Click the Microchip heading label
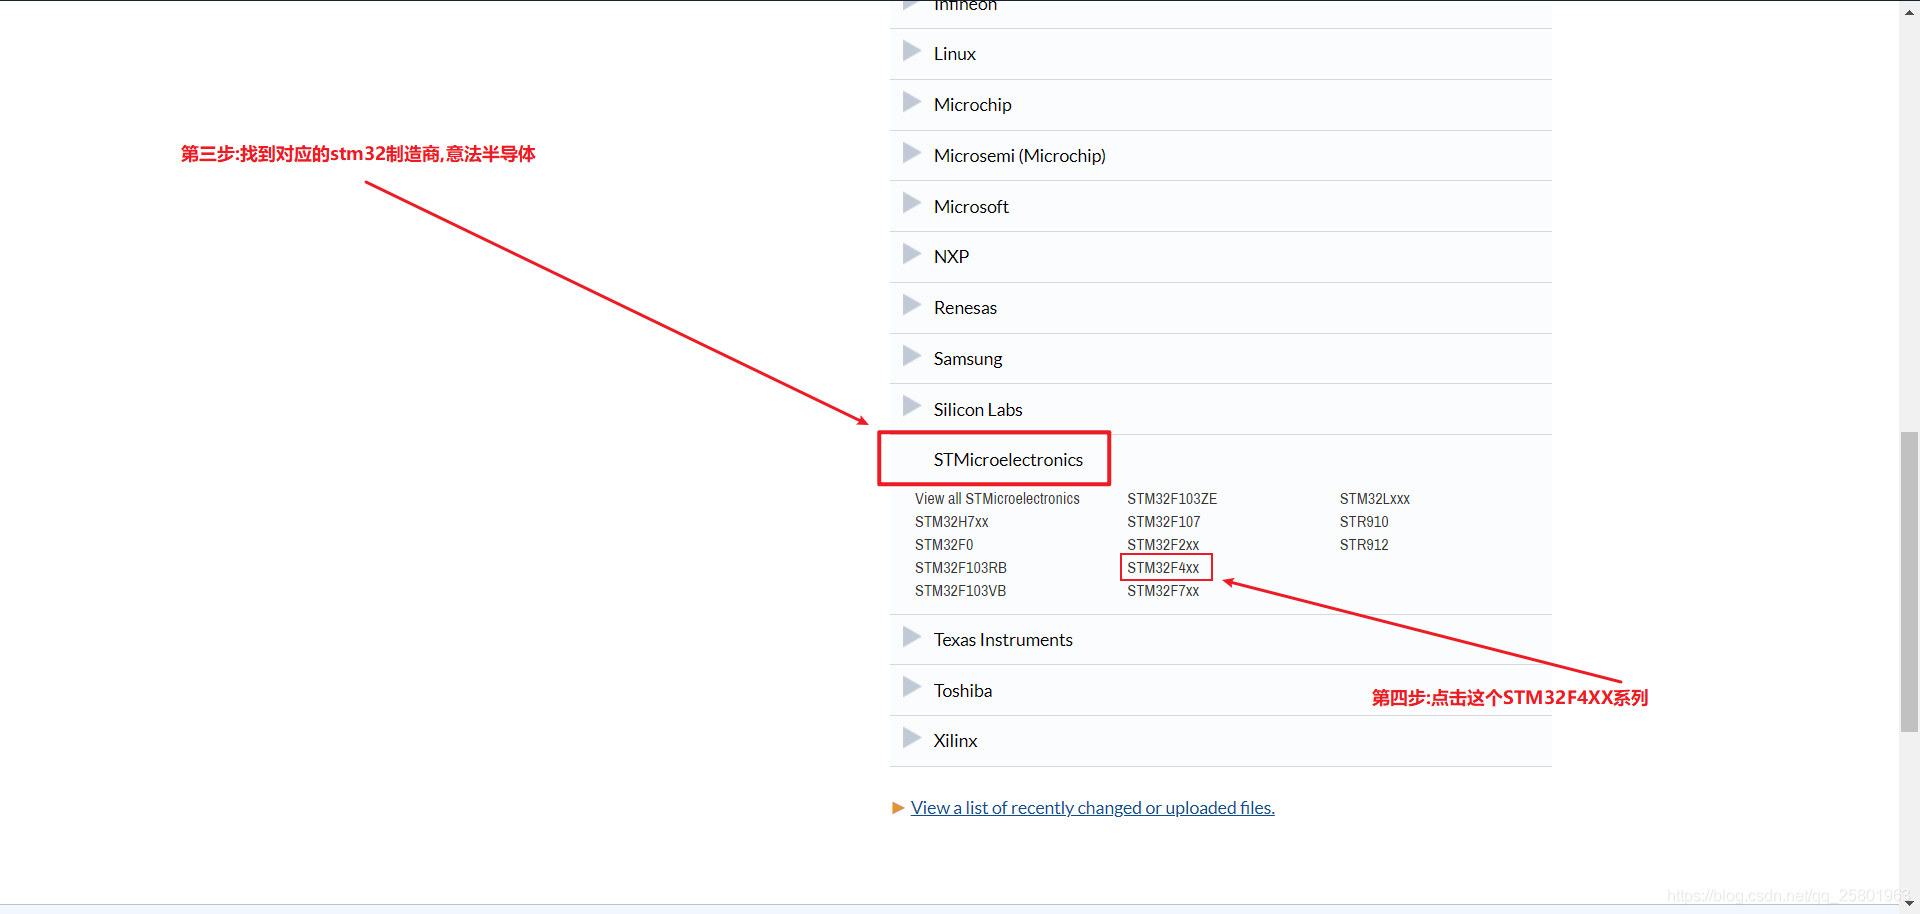Viewport: 1920px width, 914px height. (x=972, y=105)
